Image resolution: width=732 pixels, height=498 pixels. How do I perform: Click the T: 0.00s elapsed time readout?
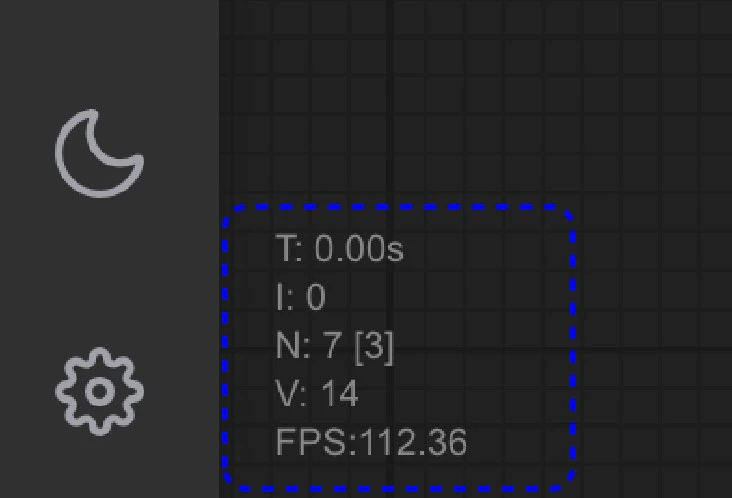click(x=339, y=248)
